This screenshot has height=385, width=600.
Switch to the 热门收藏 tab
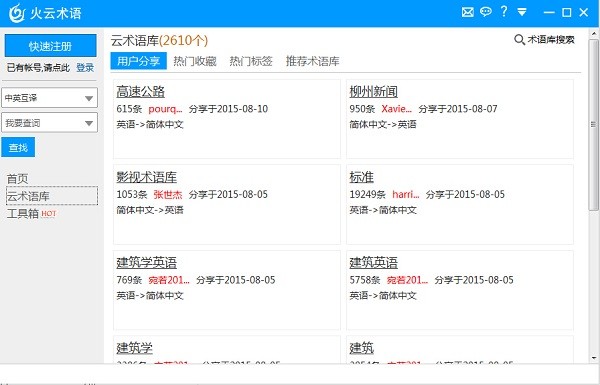pos(195,61)
